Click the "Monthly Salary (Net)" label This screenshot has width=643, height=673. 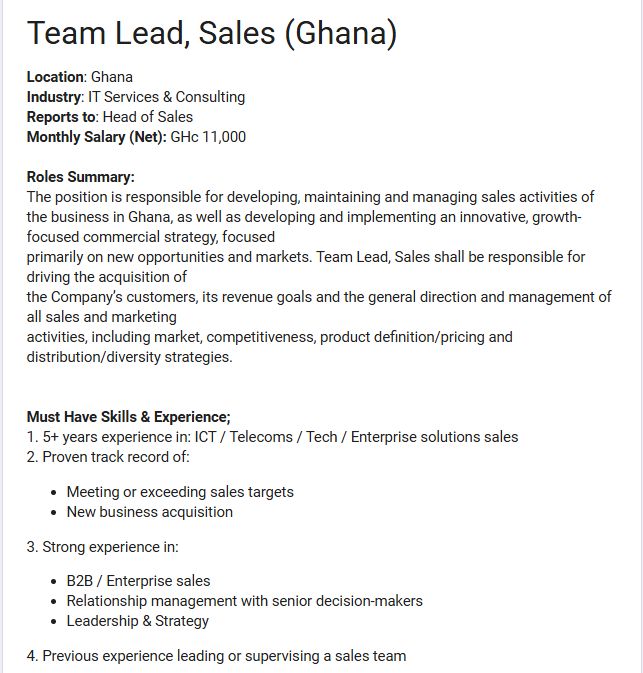click(96, 137)
